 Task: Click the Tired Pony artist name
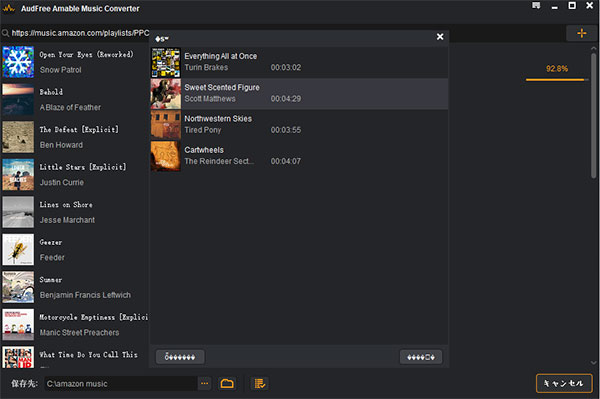(203, 130)
